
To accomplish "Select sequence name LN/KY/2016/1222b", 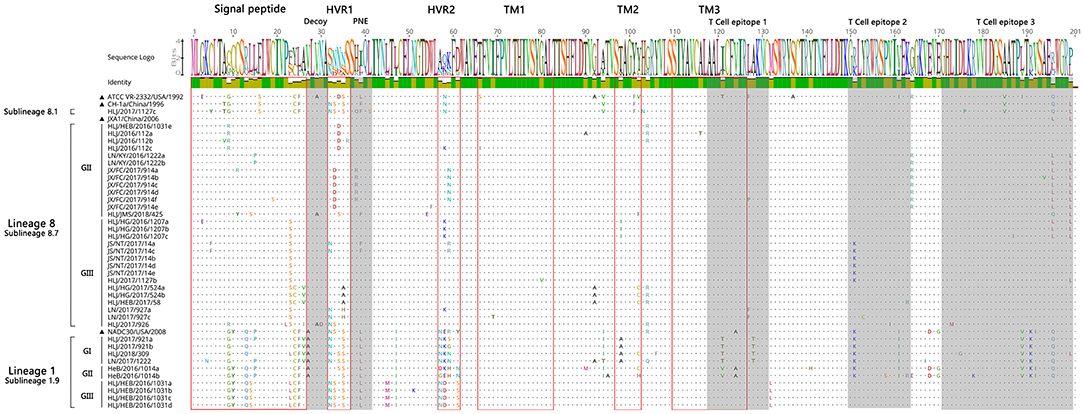I will 136,162.
